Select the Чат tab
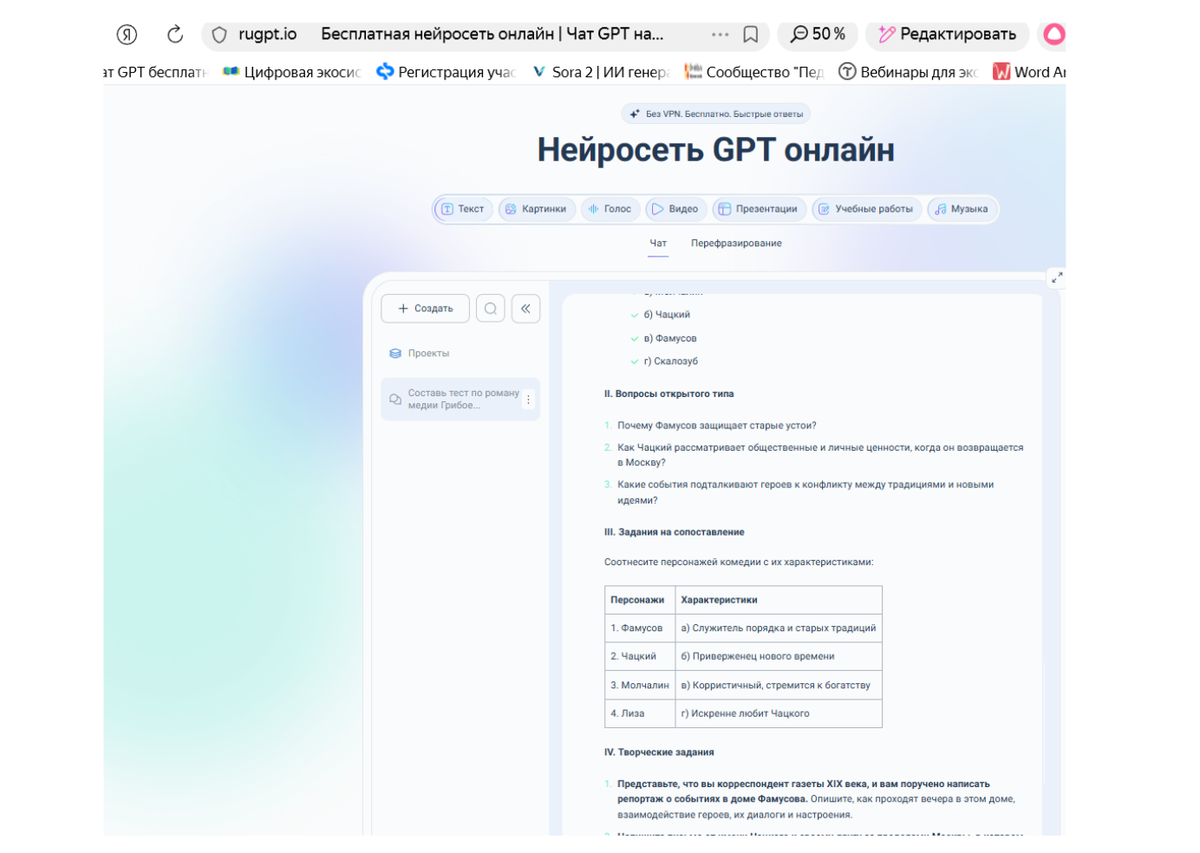 click(x=658, y=243)
